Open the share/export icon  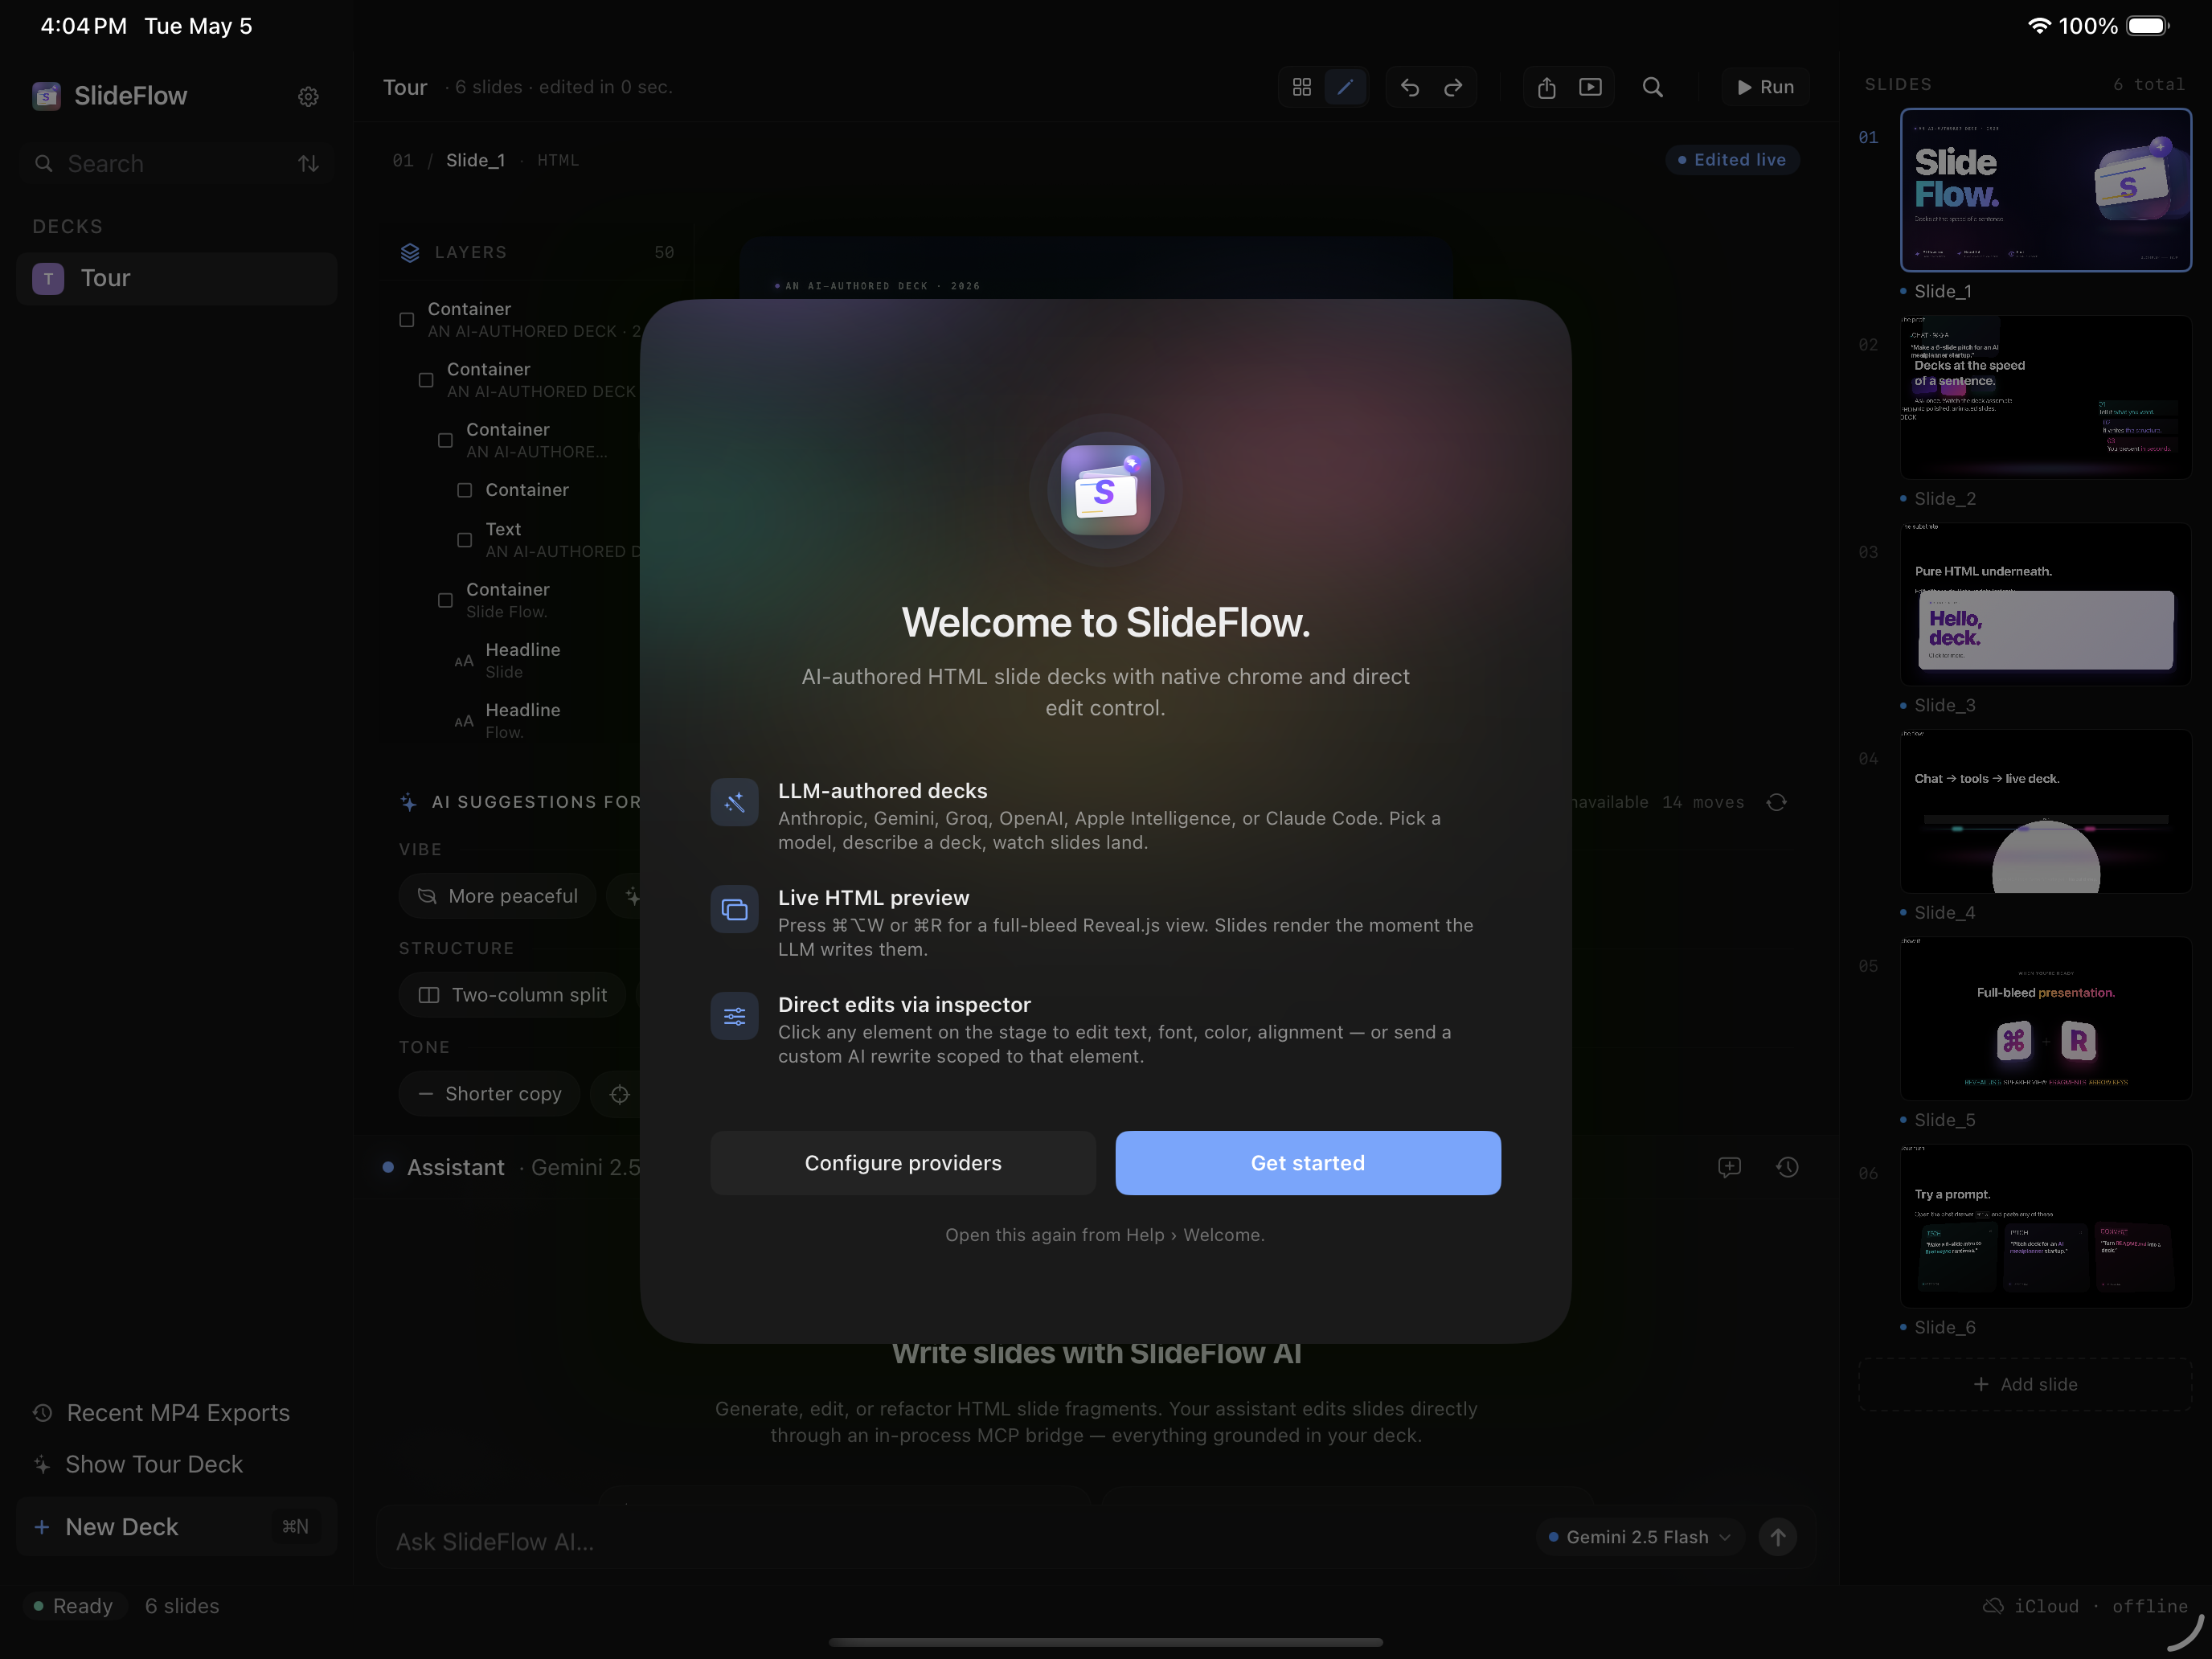click(1546, 87)
